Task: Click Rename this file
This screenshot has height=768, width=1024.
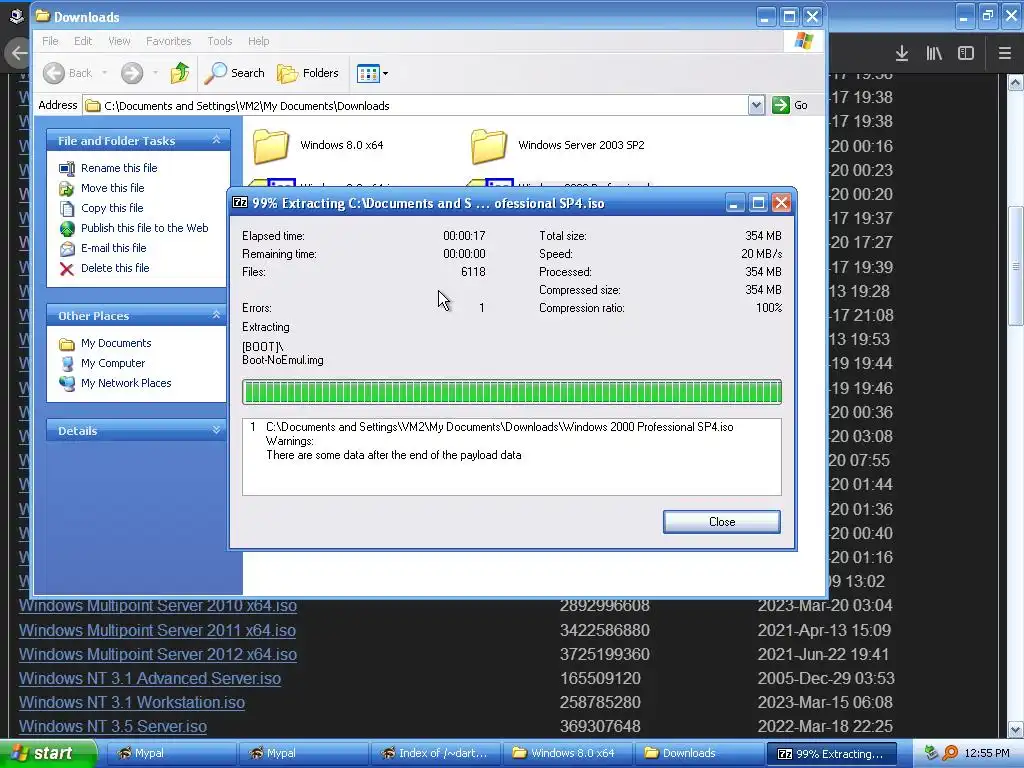Action: 119,168
